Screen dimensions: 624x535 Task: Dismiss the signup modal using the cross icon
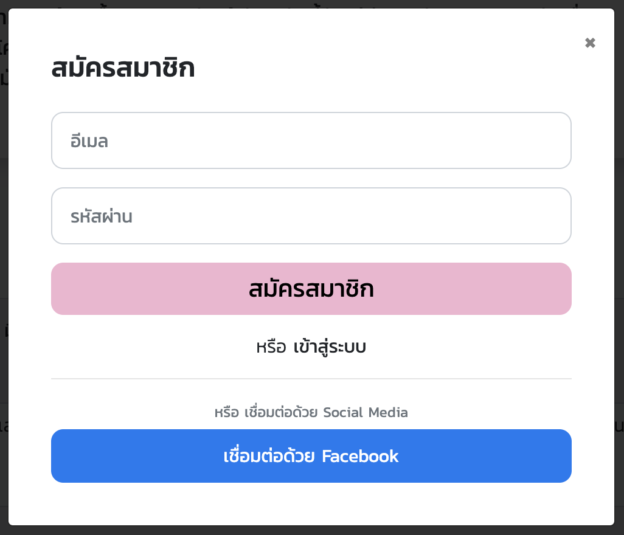coord(590,43)
